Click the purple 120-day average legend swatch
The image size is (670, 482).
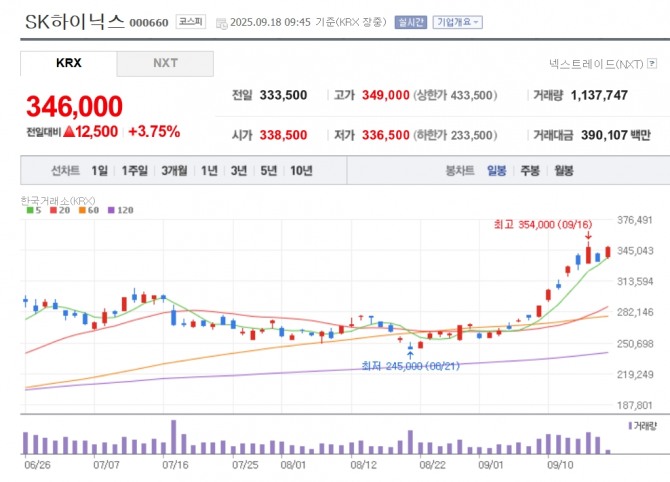(111, 210)
